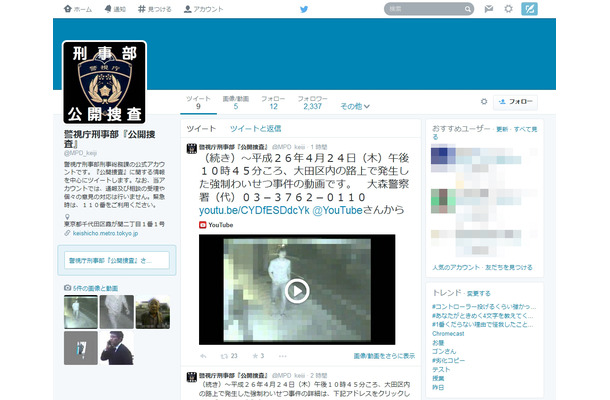The width and height of the screenshot is (610, 400).
Task: Switch to ツイート timeline tab
Action: point(201,128)
